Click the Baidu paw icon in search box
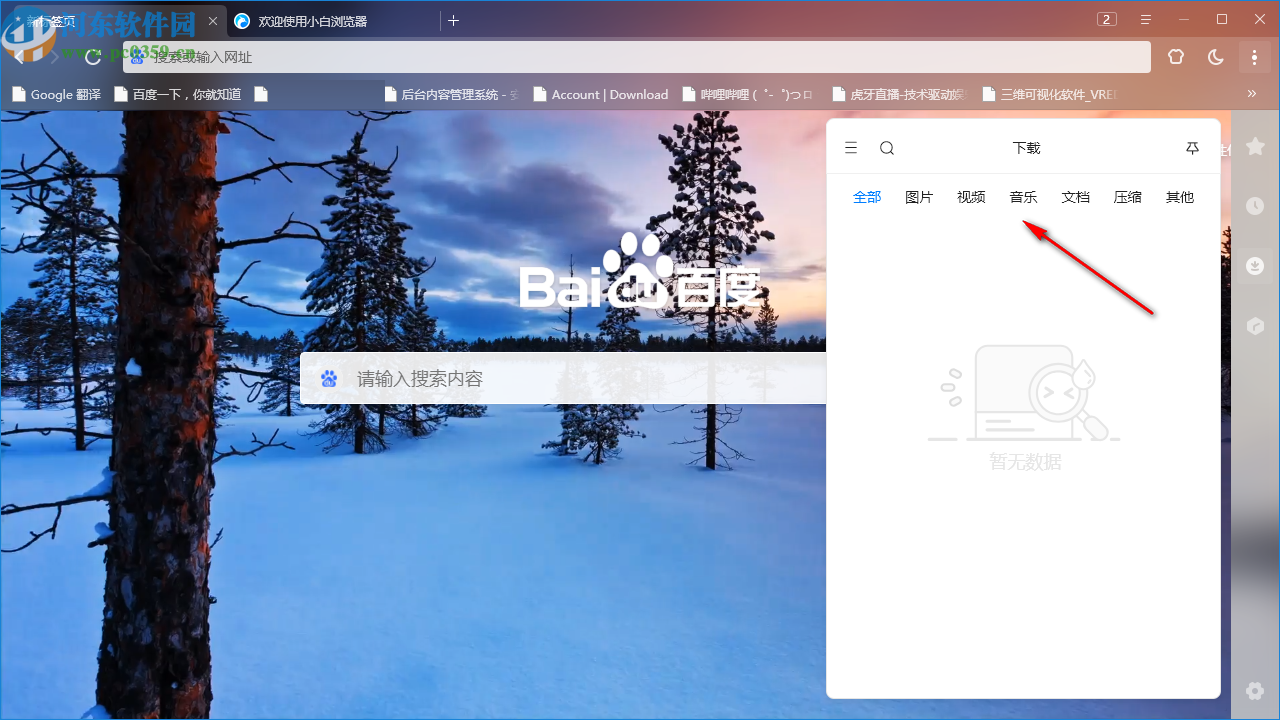The width and height of the screenshot is (1280, 720). click(x=329, y=379)
